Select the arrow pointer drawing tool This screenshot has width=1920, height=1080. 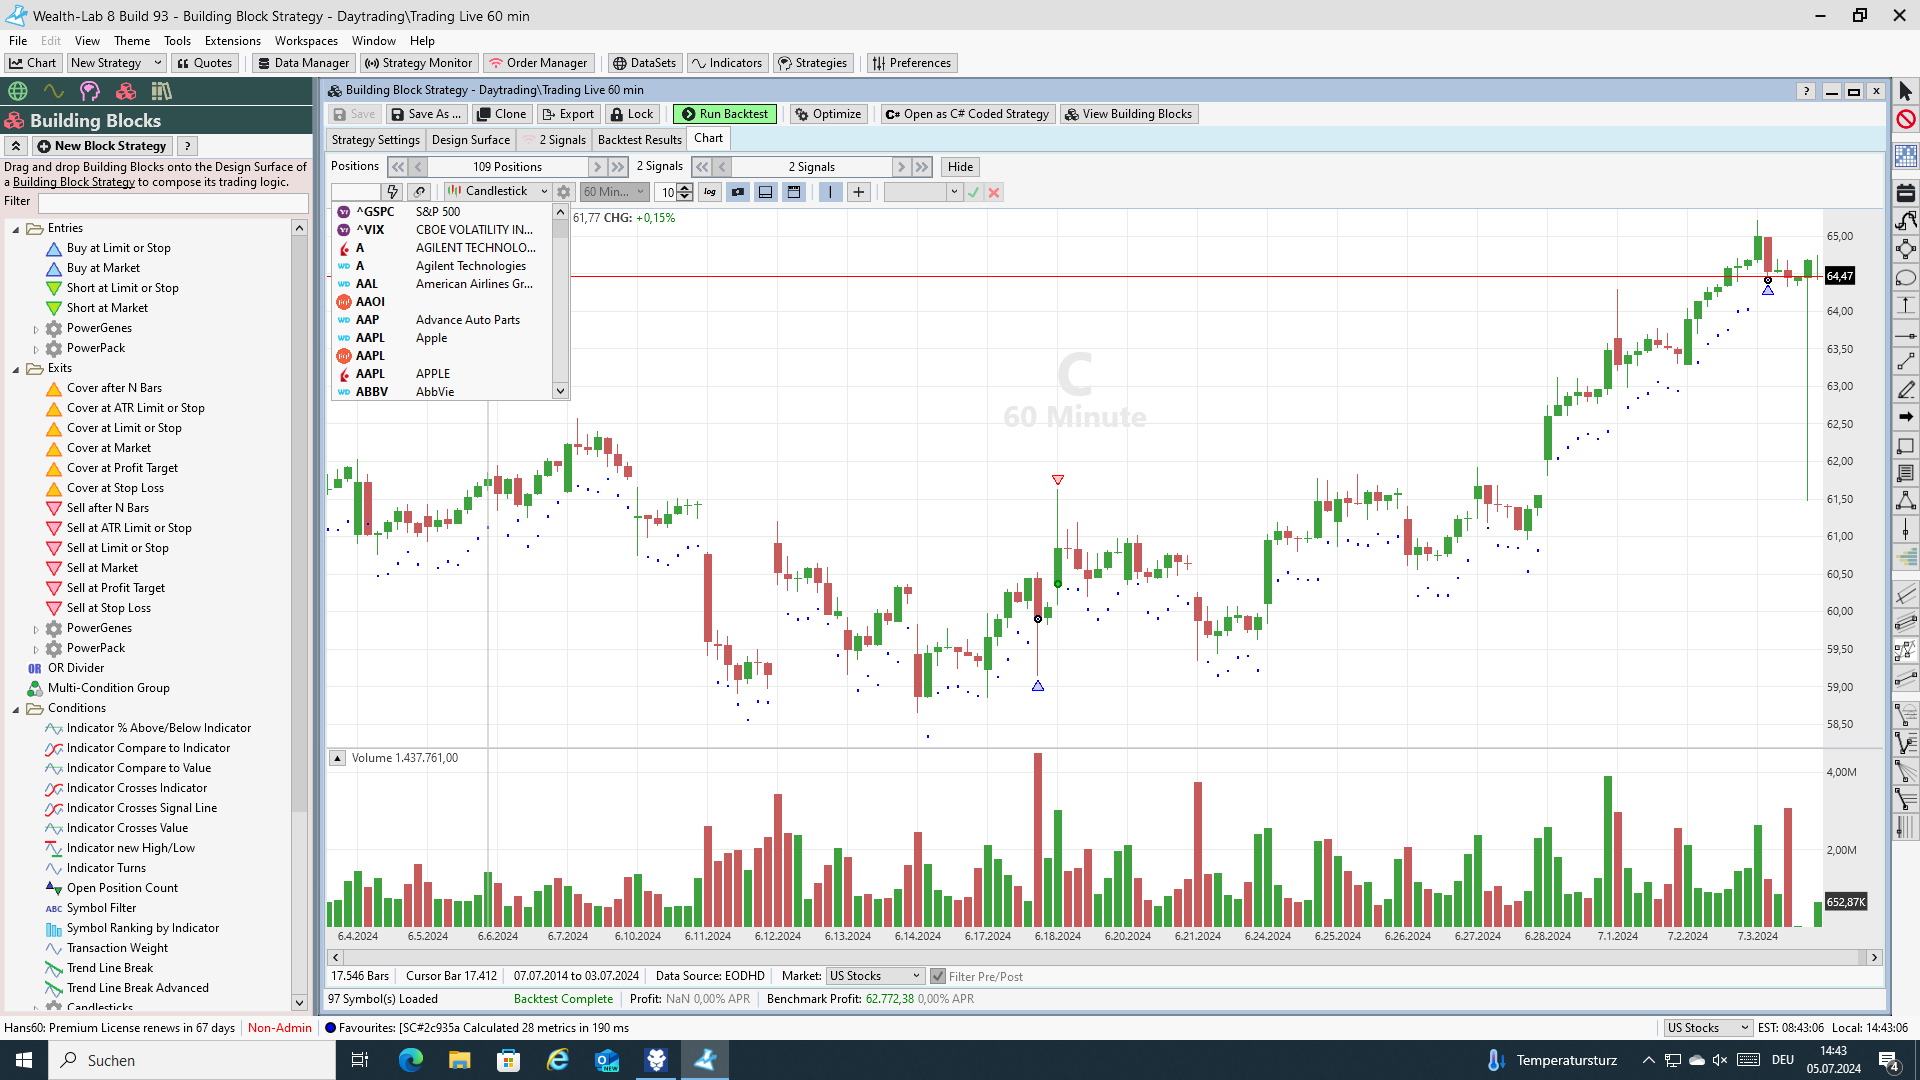[1905, 92]
